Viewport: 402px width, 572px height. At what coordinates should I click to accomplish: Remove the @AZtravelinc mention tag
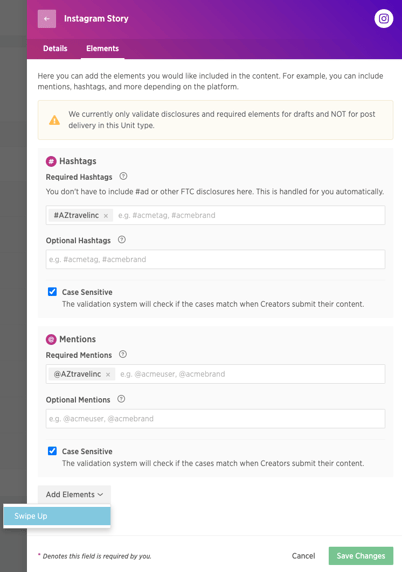coord(108,375)
